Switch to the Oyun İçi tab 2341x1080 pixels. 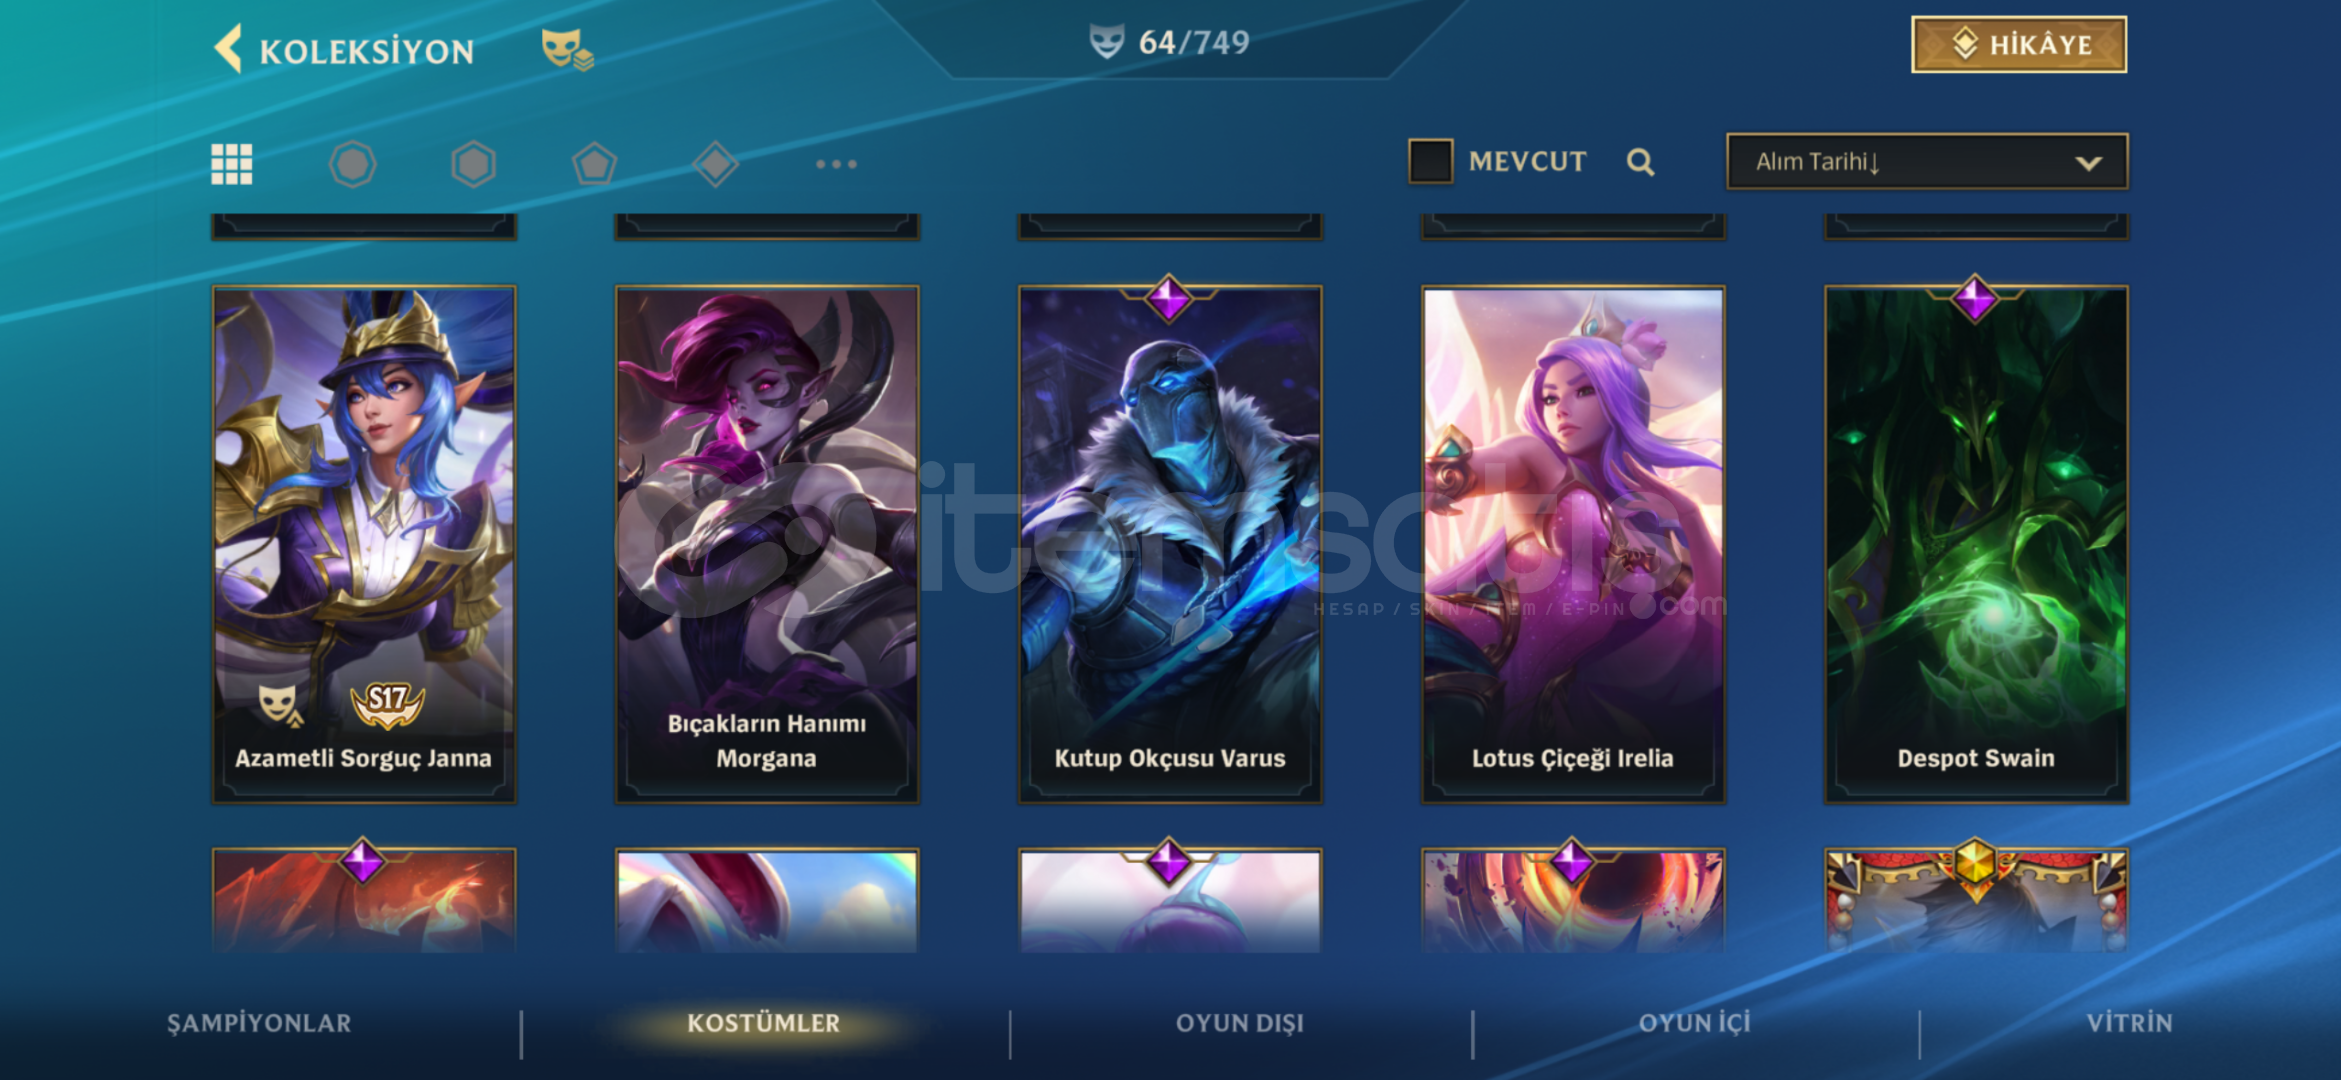point(1695,1023)
